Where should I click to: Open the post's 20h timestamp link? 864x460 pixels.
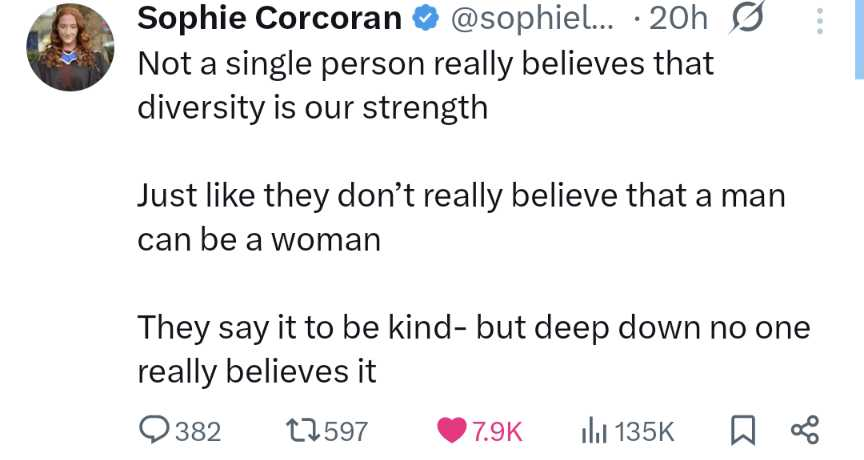point(679,19)
